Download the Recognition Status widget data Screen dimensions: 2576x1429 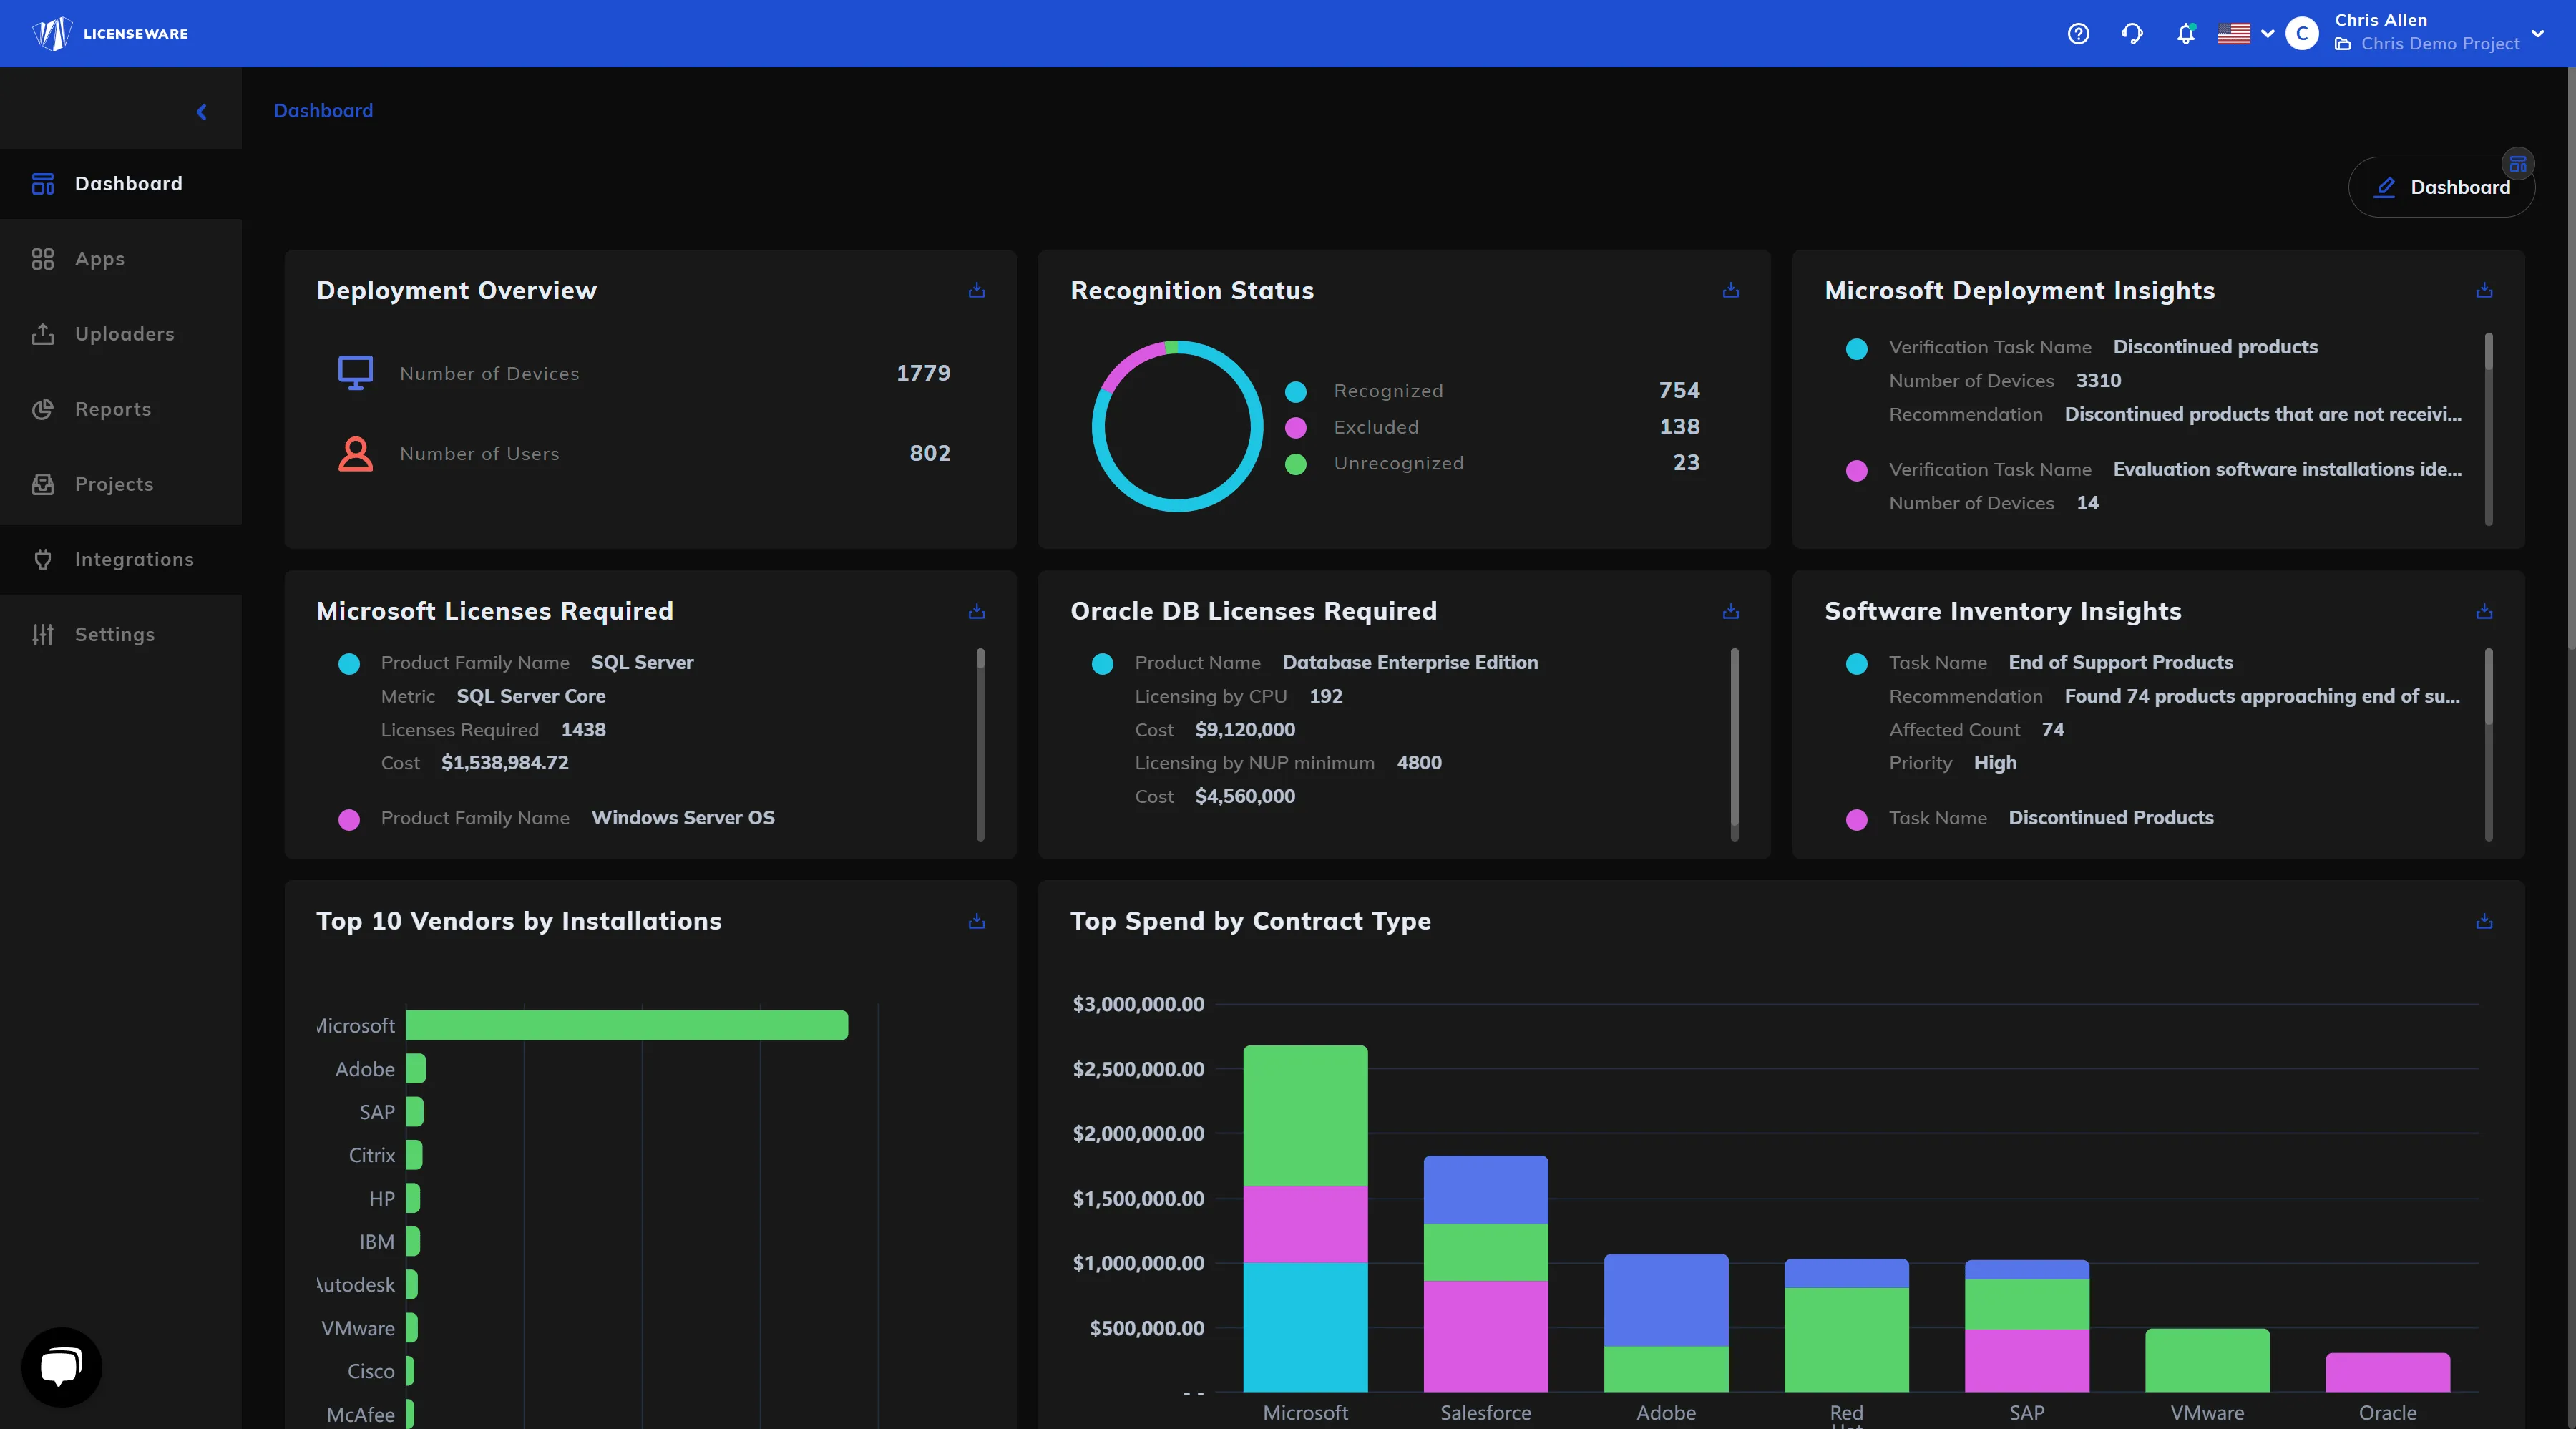tap(1731, 290)
